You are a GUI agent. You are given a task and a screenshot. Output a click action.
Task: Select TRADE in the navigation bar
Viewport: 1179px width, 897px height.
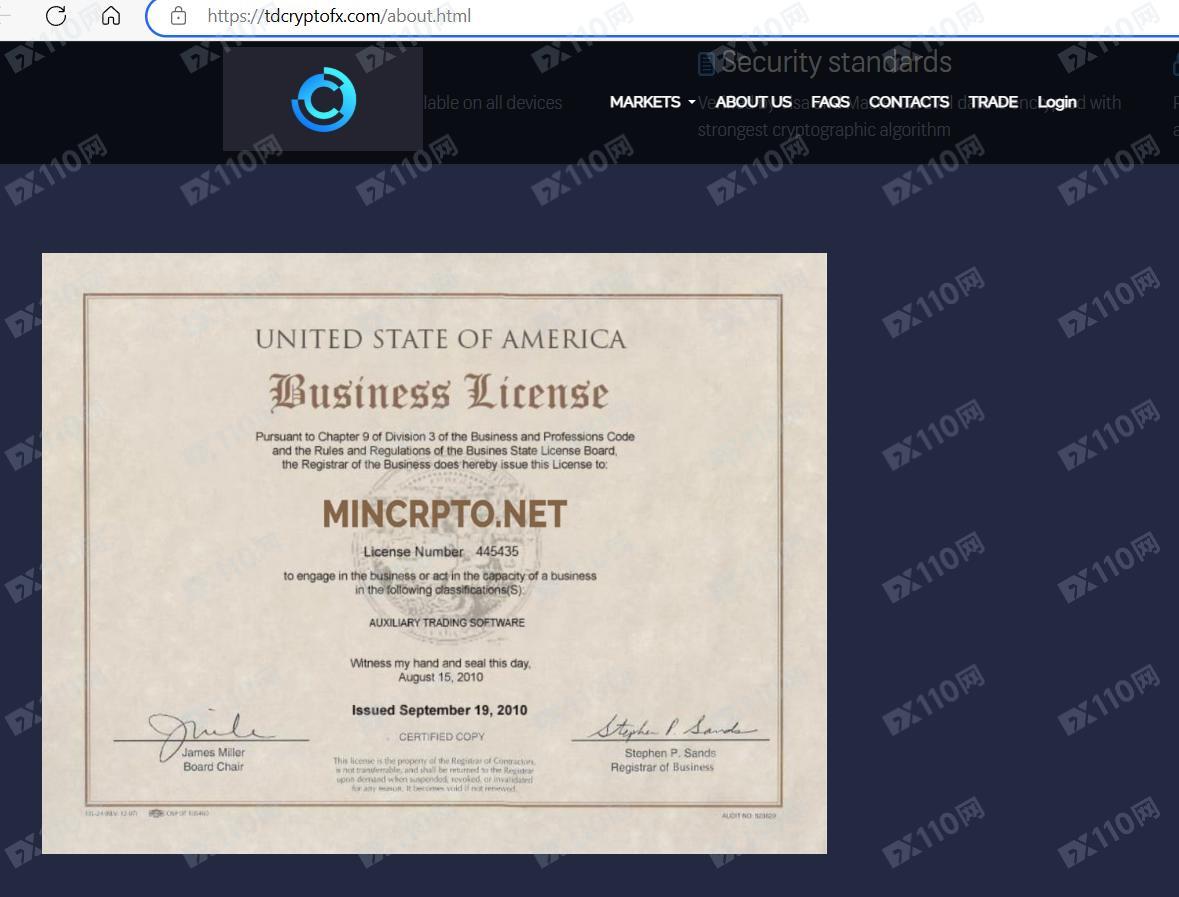point(993,102)
